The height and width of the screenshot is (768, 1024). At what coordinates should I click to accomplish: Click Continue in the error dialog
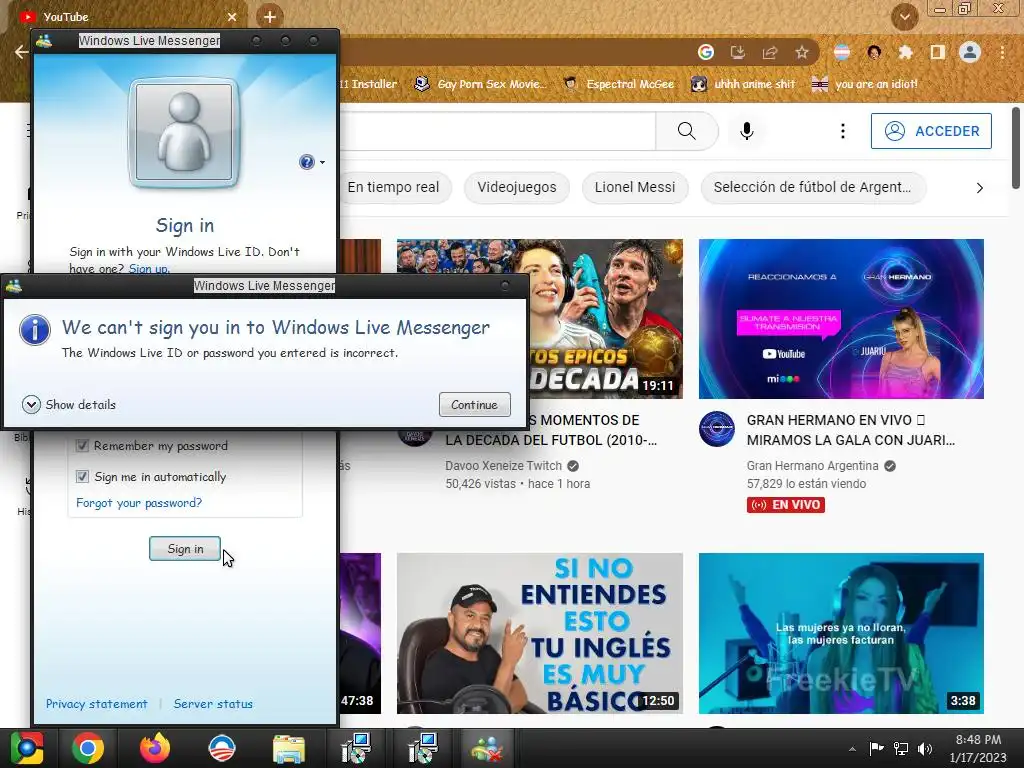tap(474, 405)
